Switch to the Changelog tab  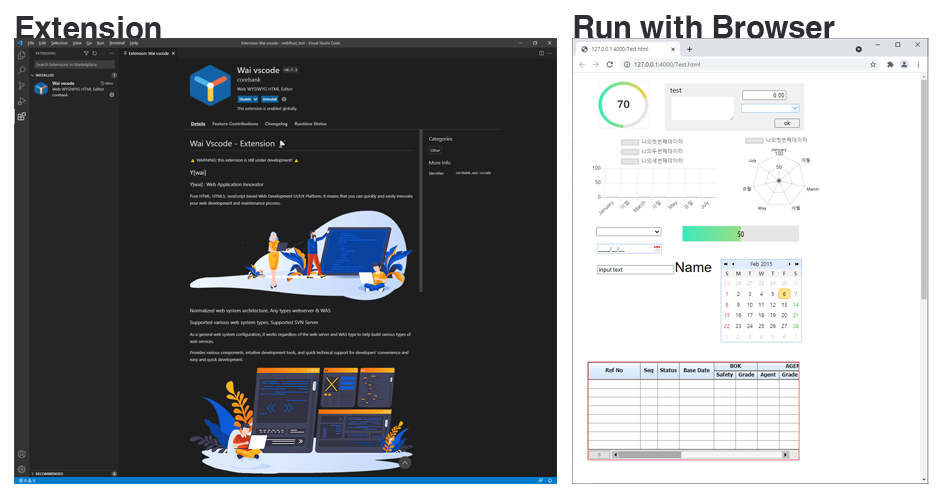276,124
